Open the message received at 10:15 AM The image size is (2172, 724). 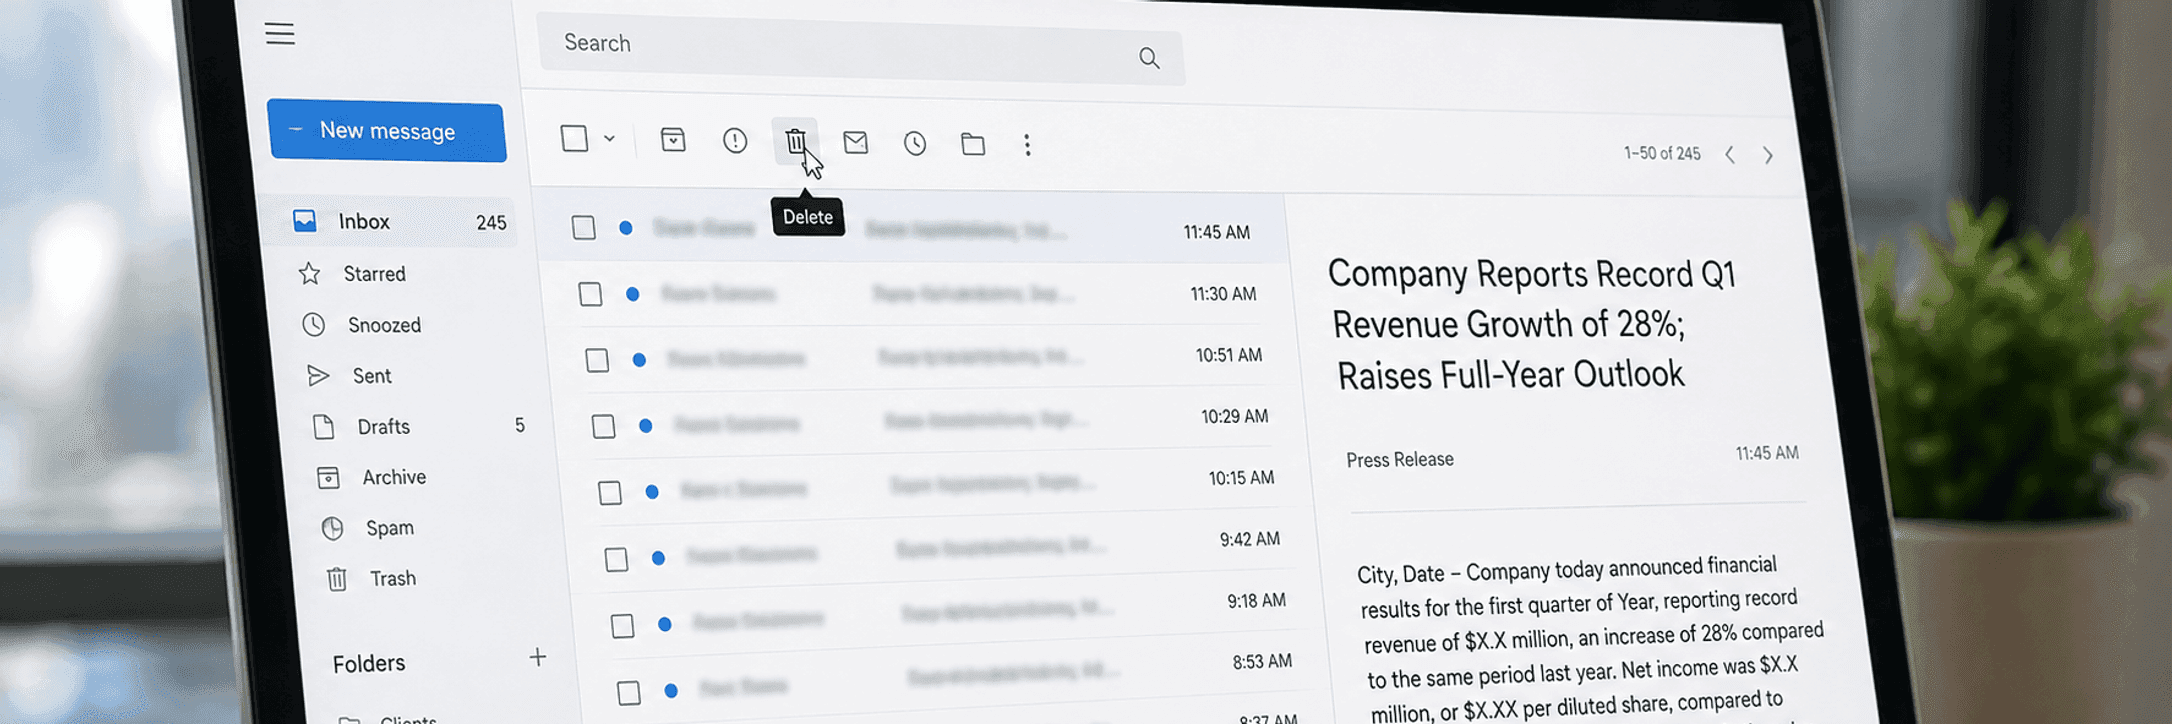tap(938, 484)
